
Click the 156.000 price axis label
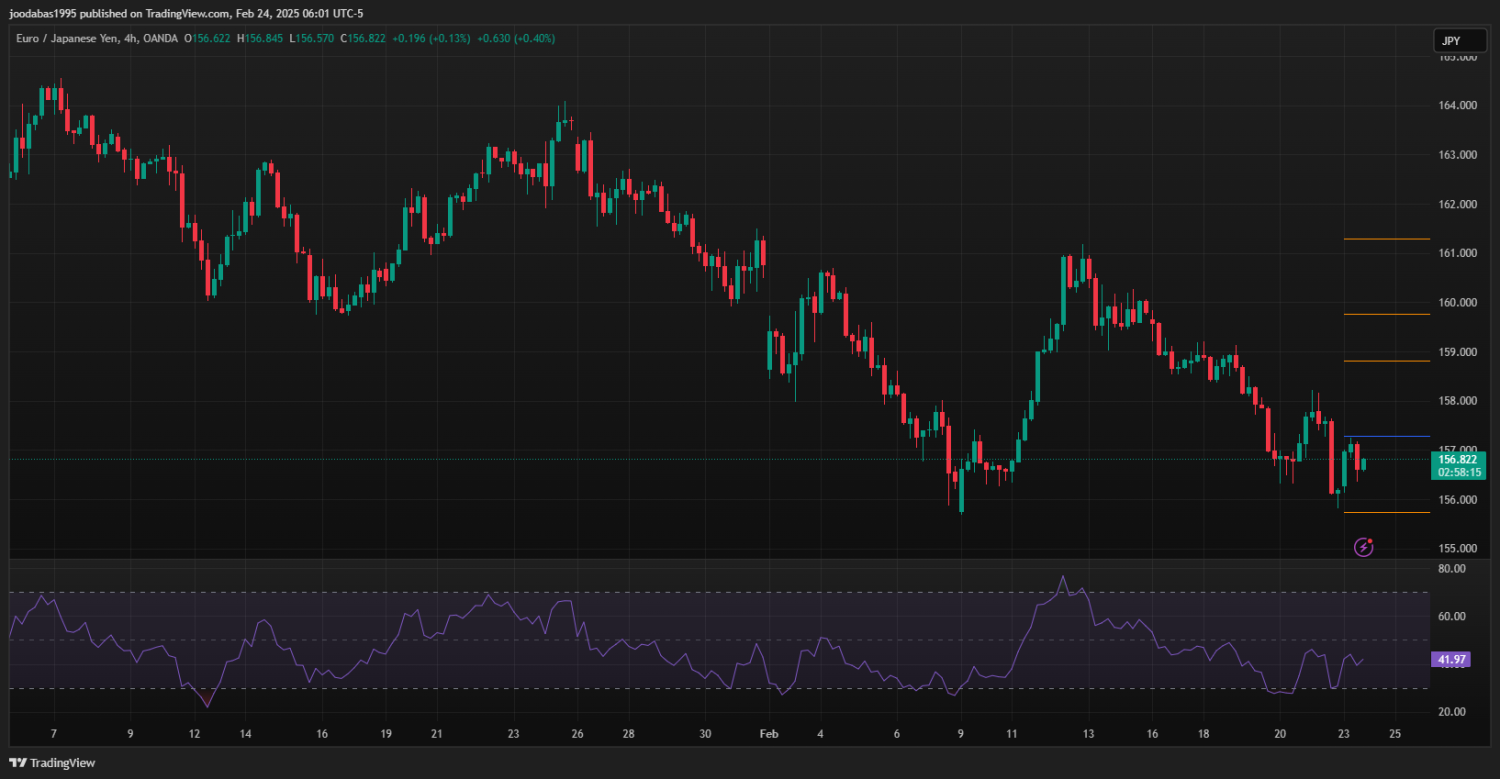click(x=1457, y=500)
